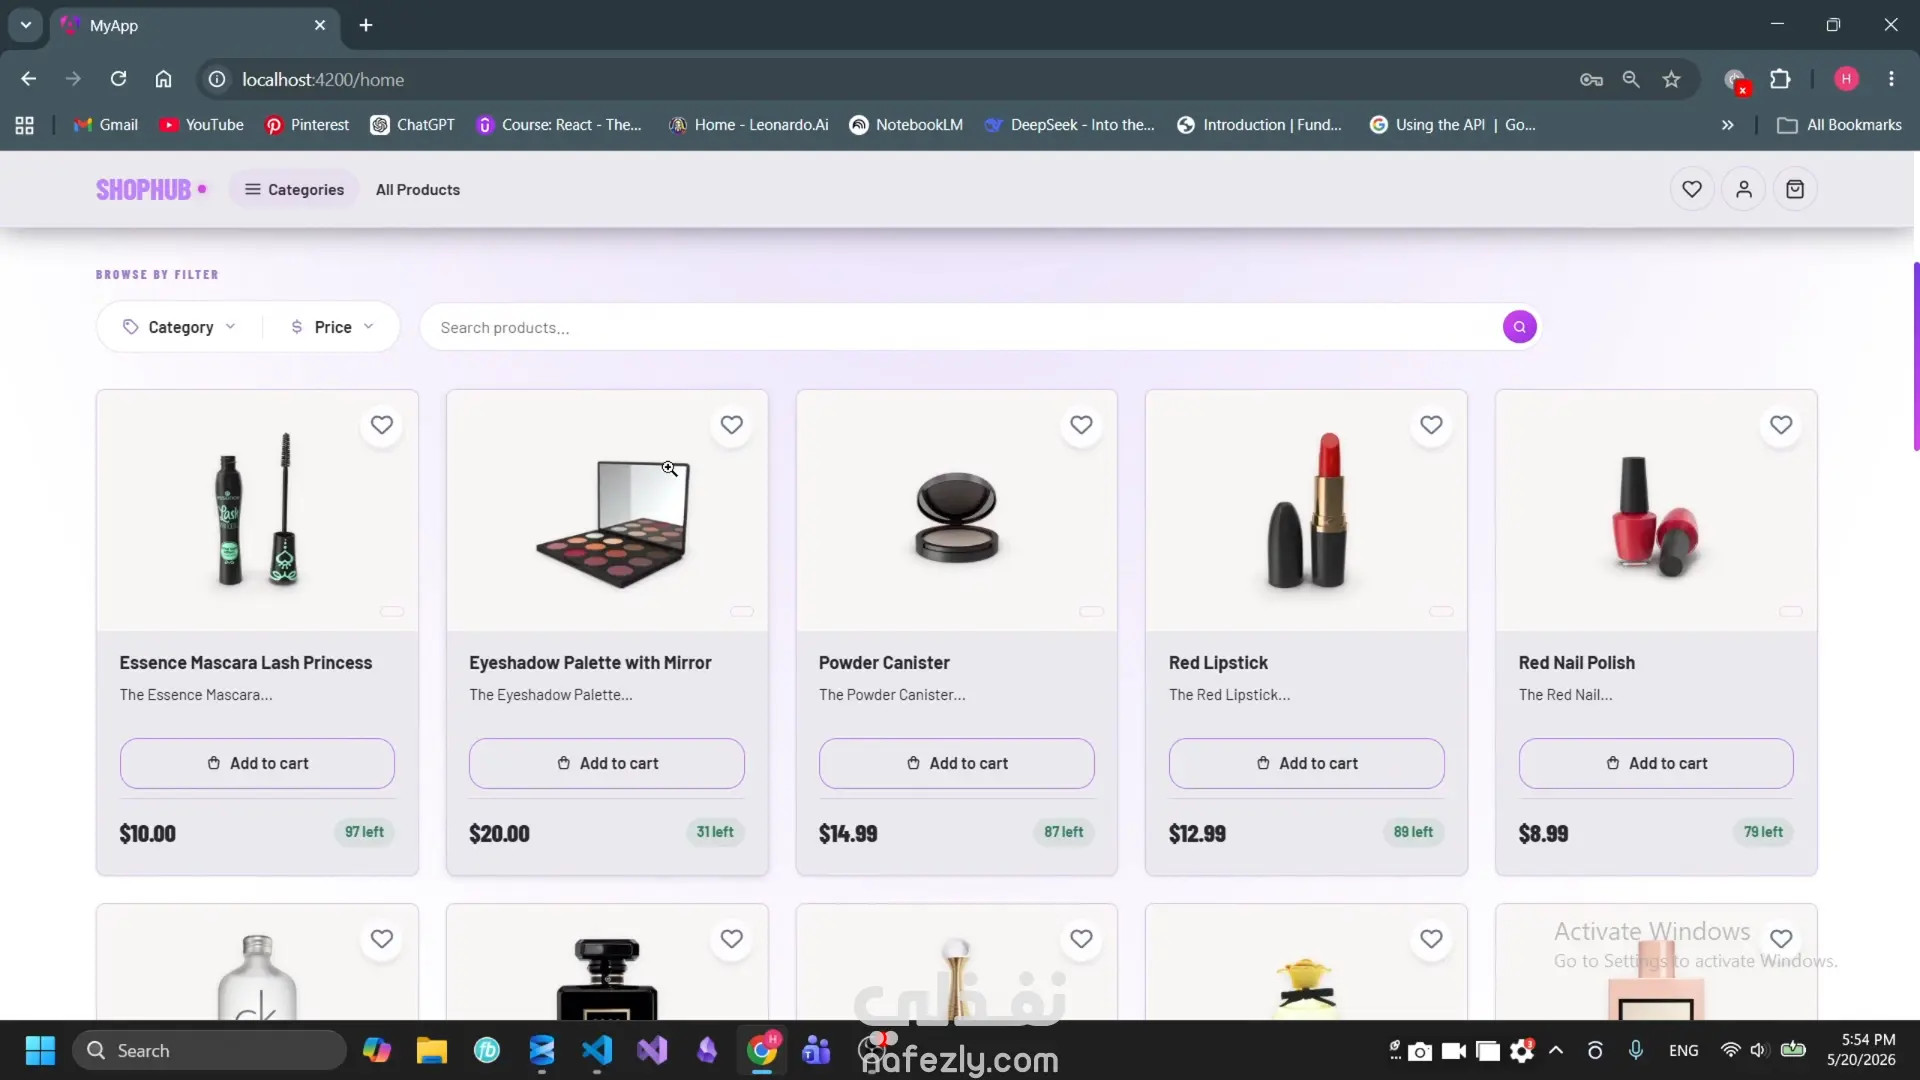This screenshot has height=1080, width=1920.
Task: Click the "31 left" stock badge
Action: point(715,832)
